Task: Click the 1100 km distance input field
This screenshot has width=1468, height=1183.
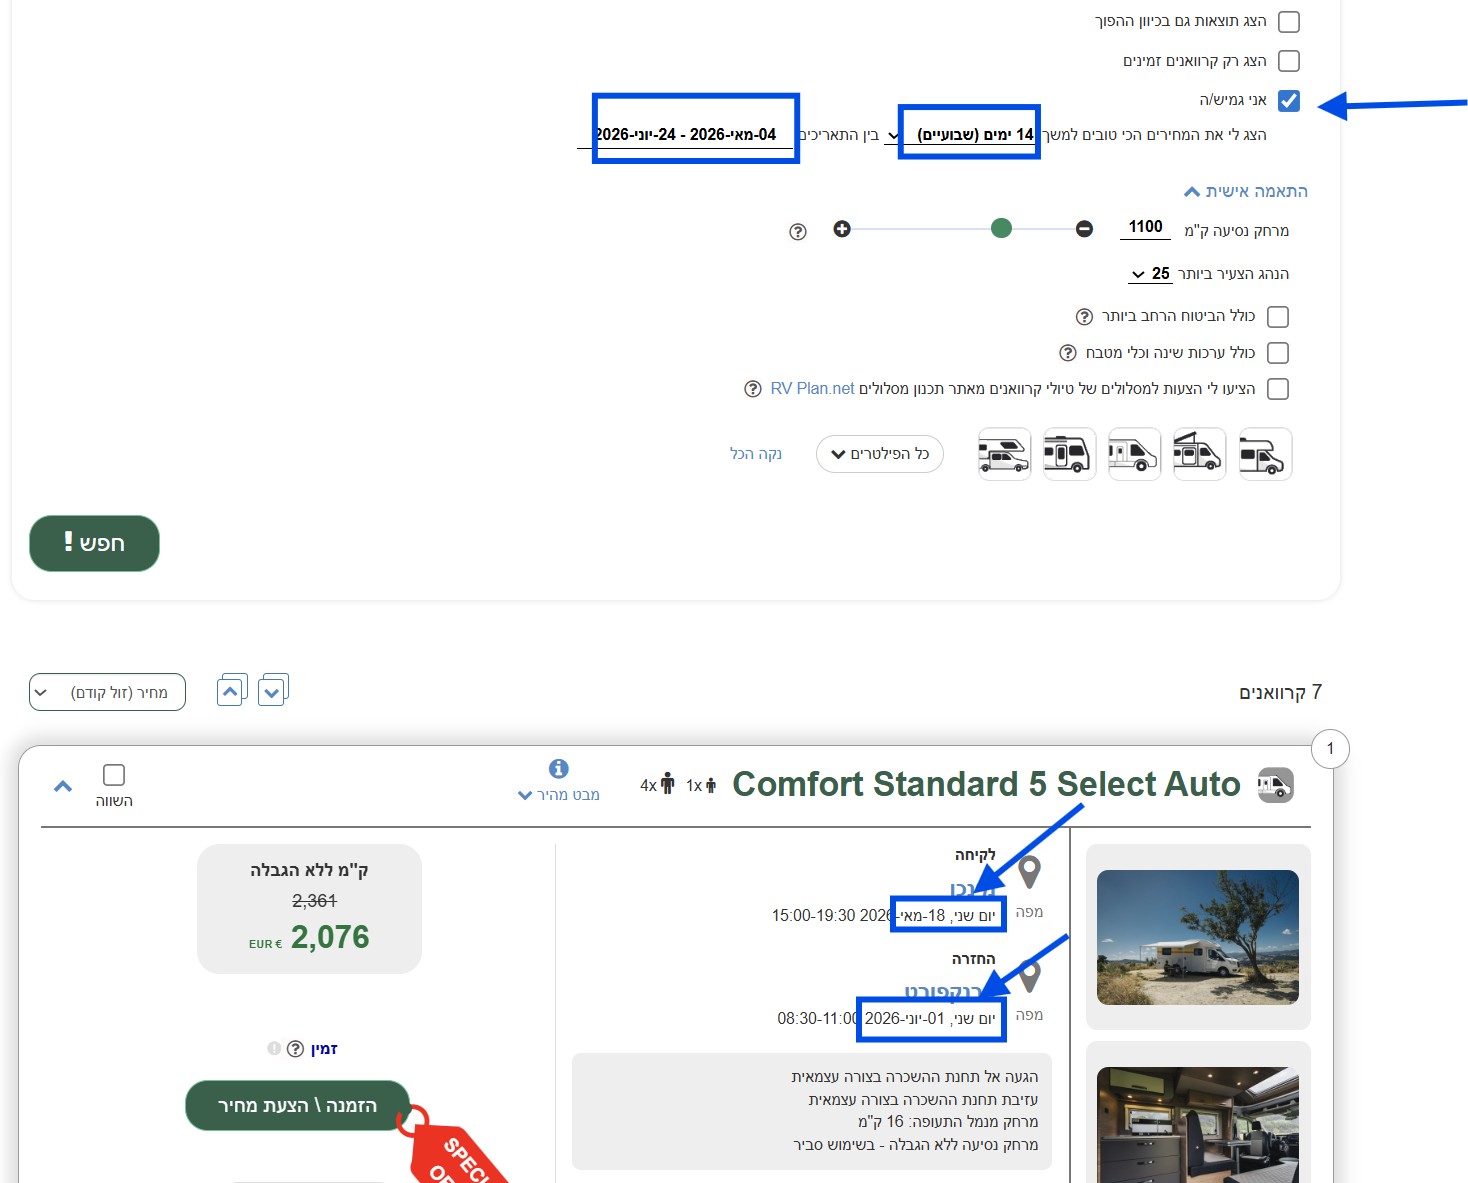Action: point(1145,227)
